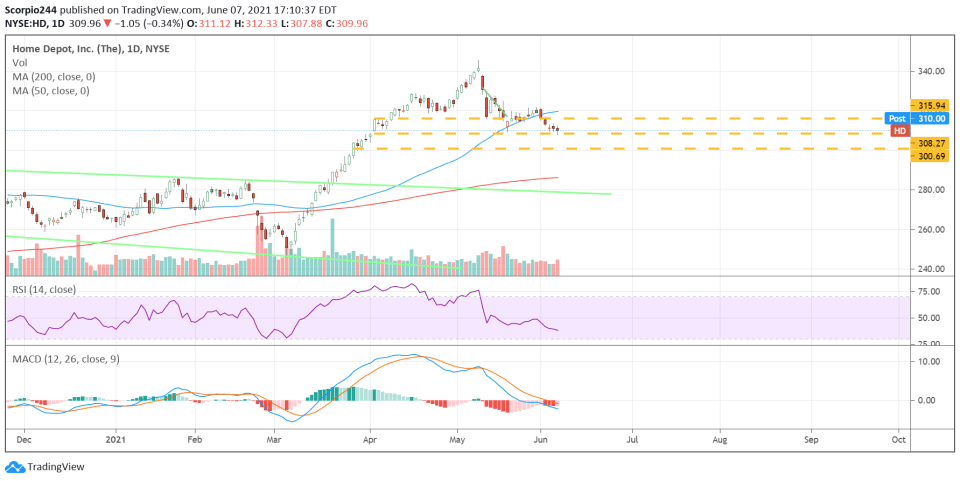The height and width of the screenshot is (481, 960).
Task: Click the header close value 'C:309.96'
Action: coord(346,23)
